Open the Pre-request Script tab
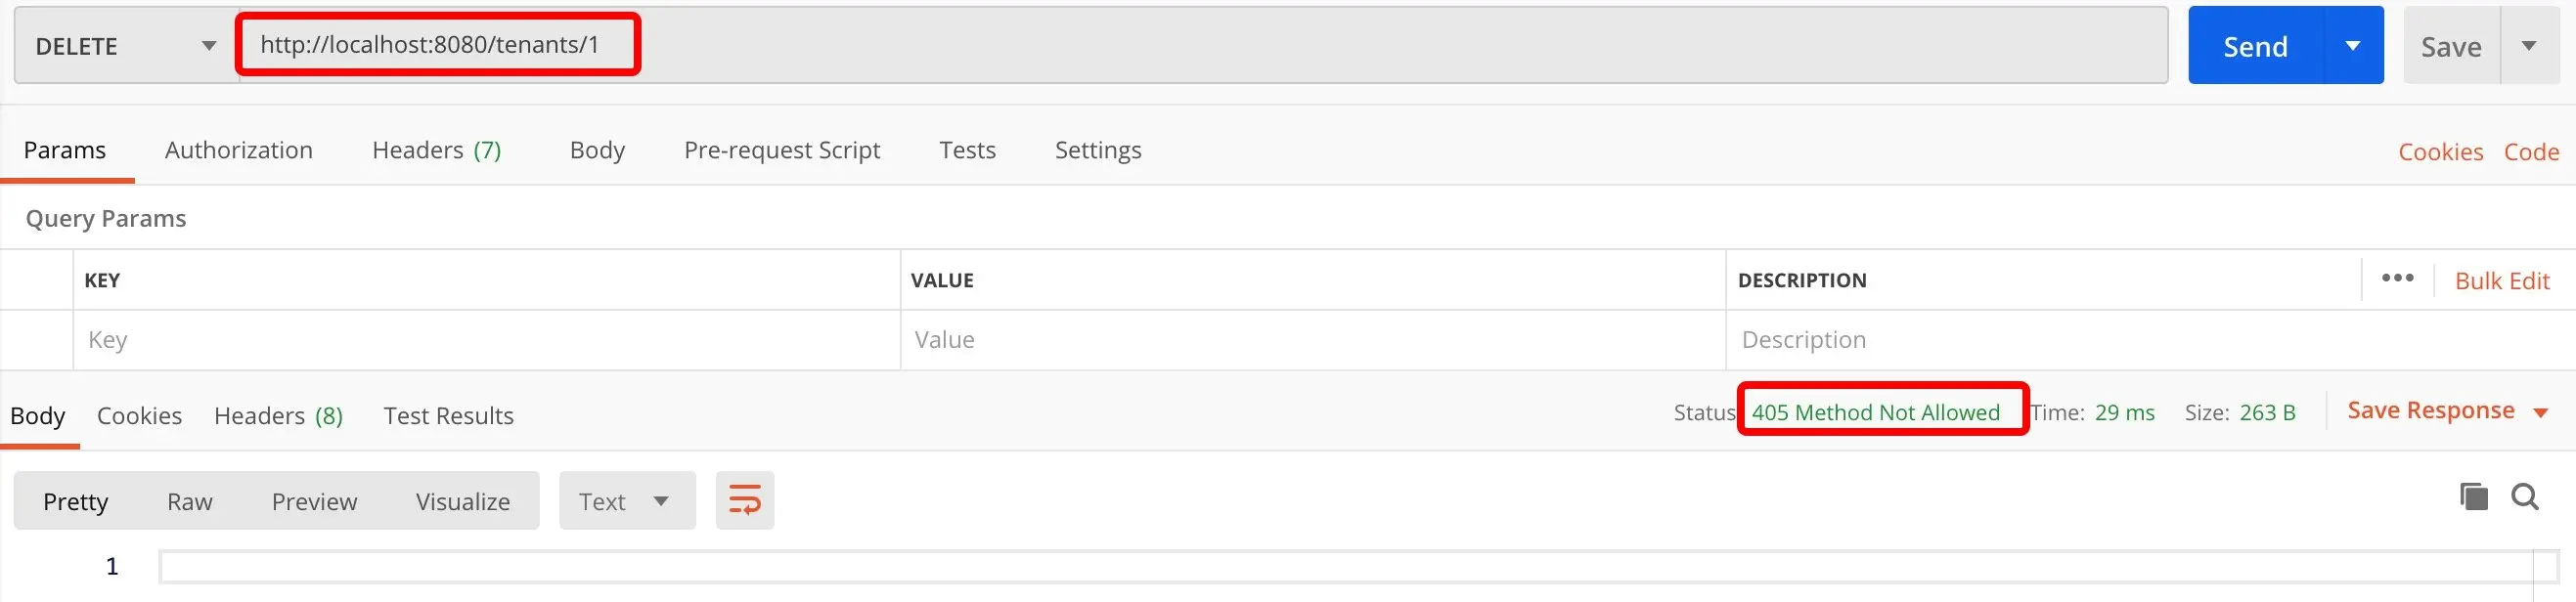The image size is (2576, 602). point(782,150)
